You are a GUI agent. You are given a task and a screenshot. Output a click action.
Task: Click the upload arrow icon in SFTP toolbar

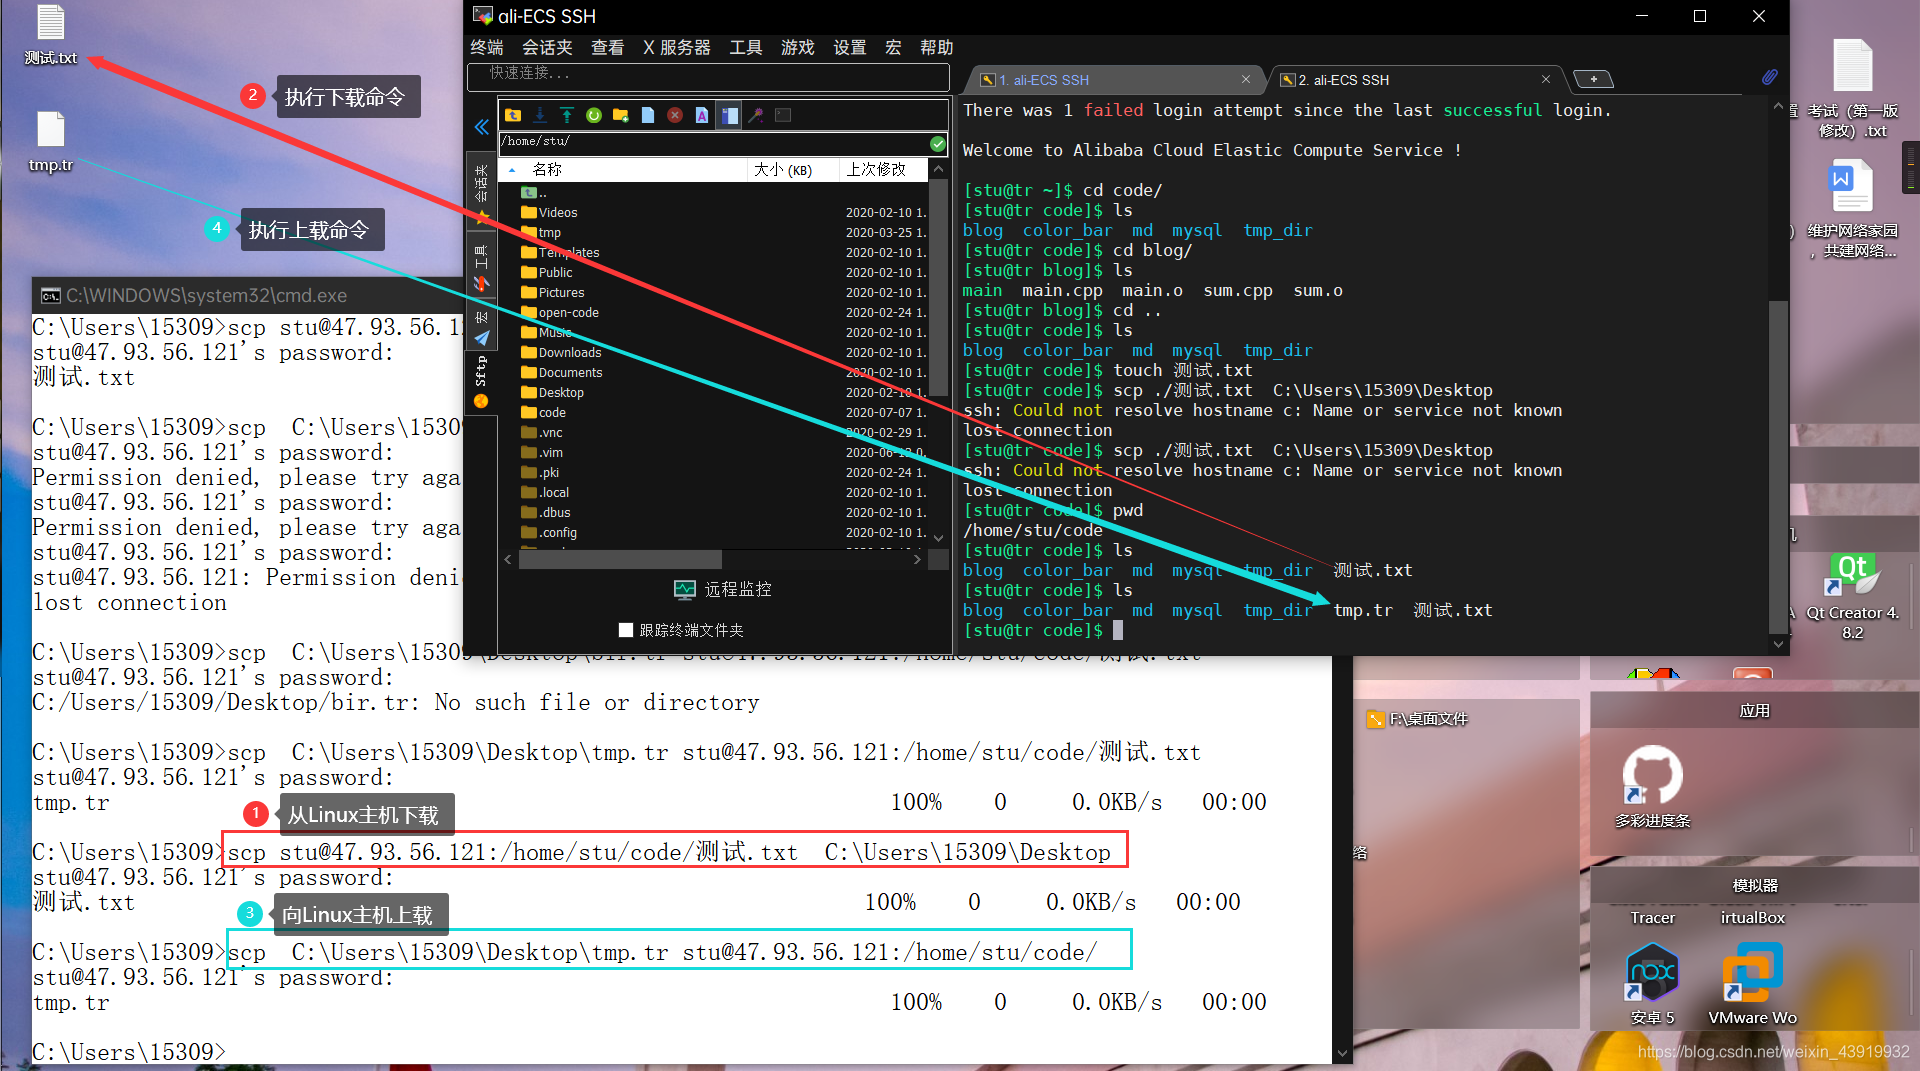pos(567,115)
